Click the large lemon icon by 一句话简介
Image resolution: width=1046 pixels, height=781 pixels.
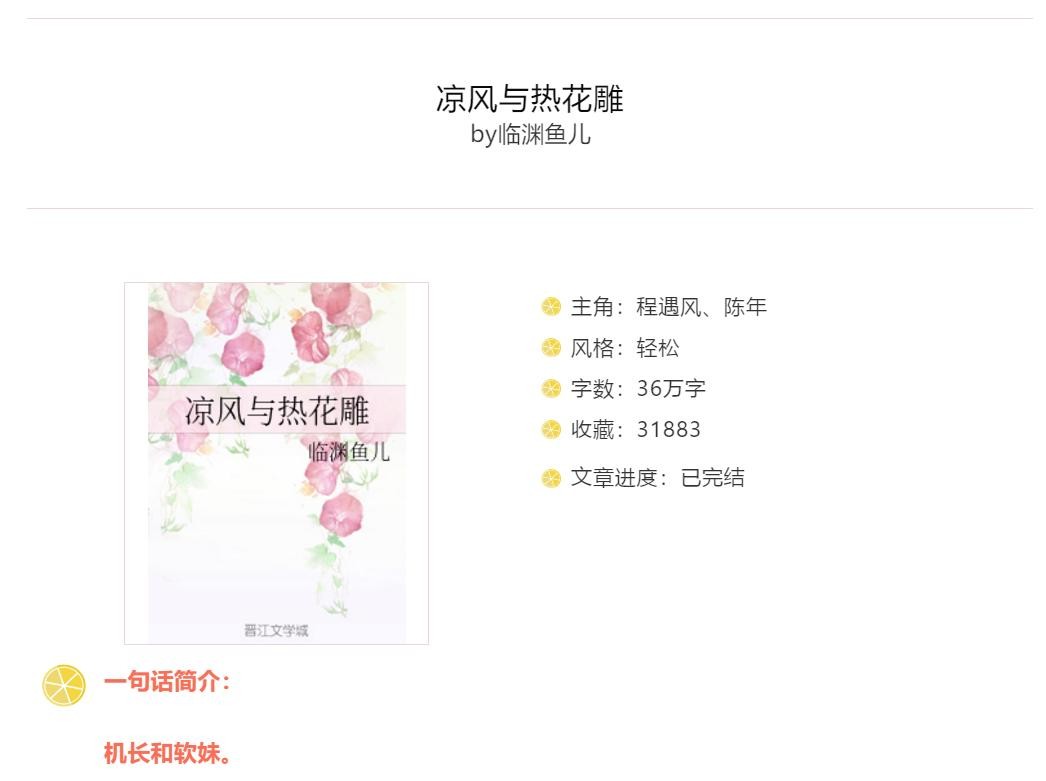pos(64,685)
